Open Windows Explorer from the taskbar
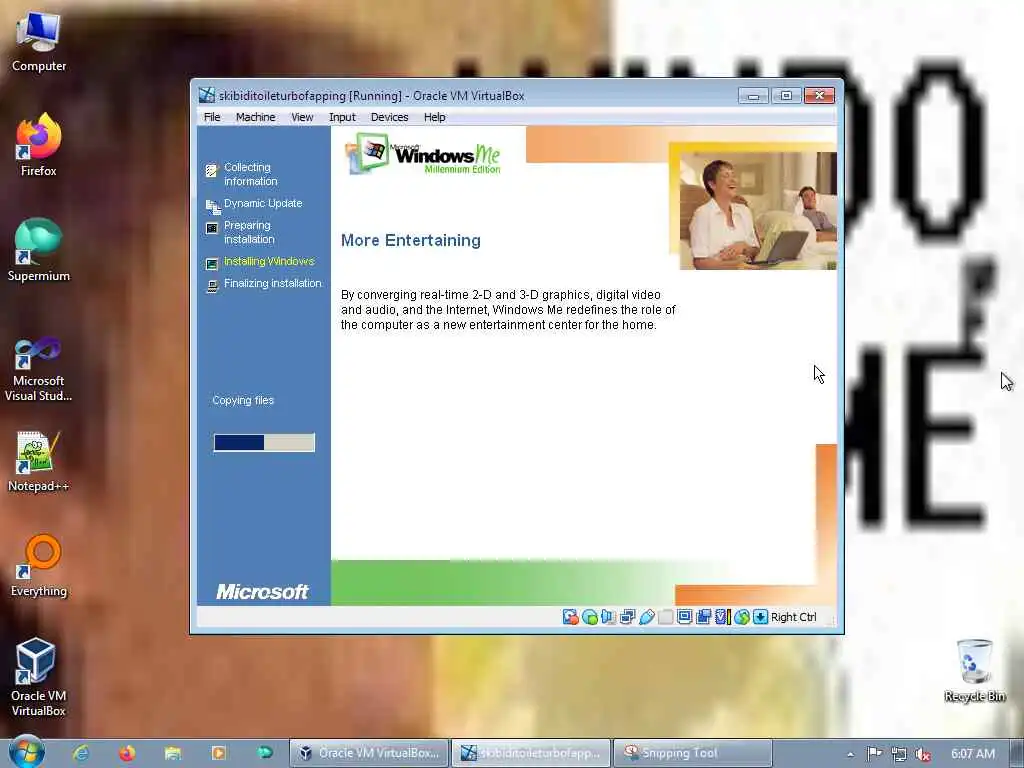 172,753
